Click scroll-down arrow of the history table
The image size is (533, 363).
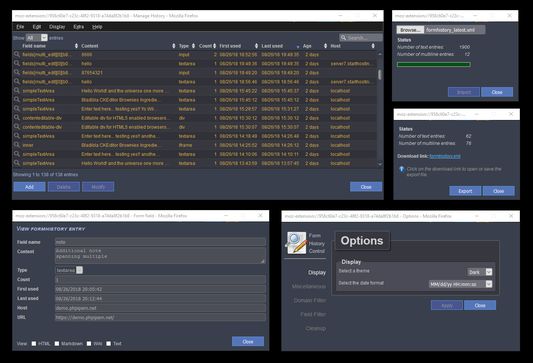click(x=380, y=164)
